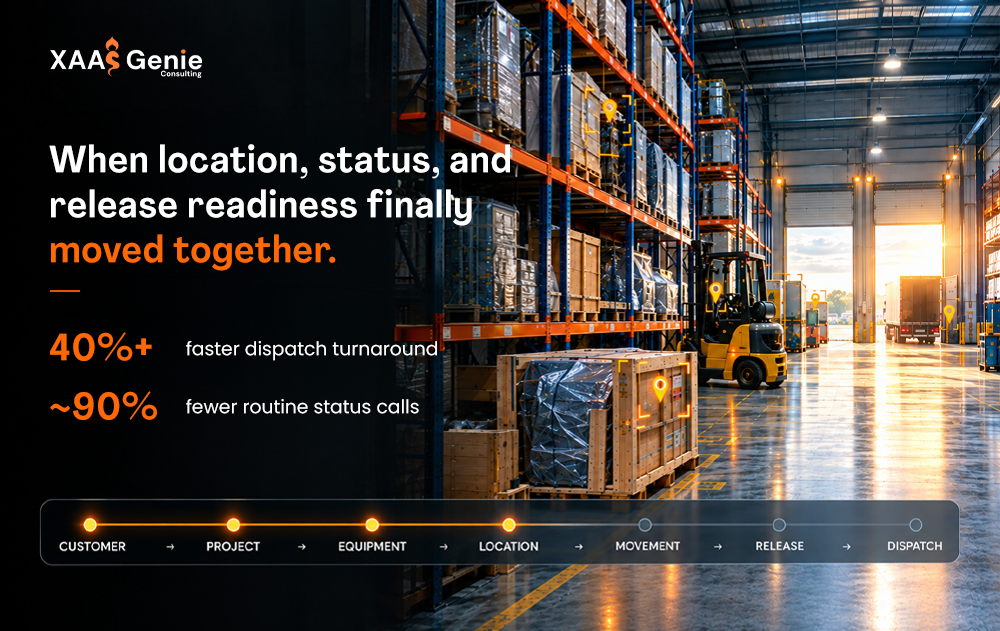Click the XAAS Genie Consulting logo
The image size is (1000, 631).
pyautogui.click(x=126, y=58)
